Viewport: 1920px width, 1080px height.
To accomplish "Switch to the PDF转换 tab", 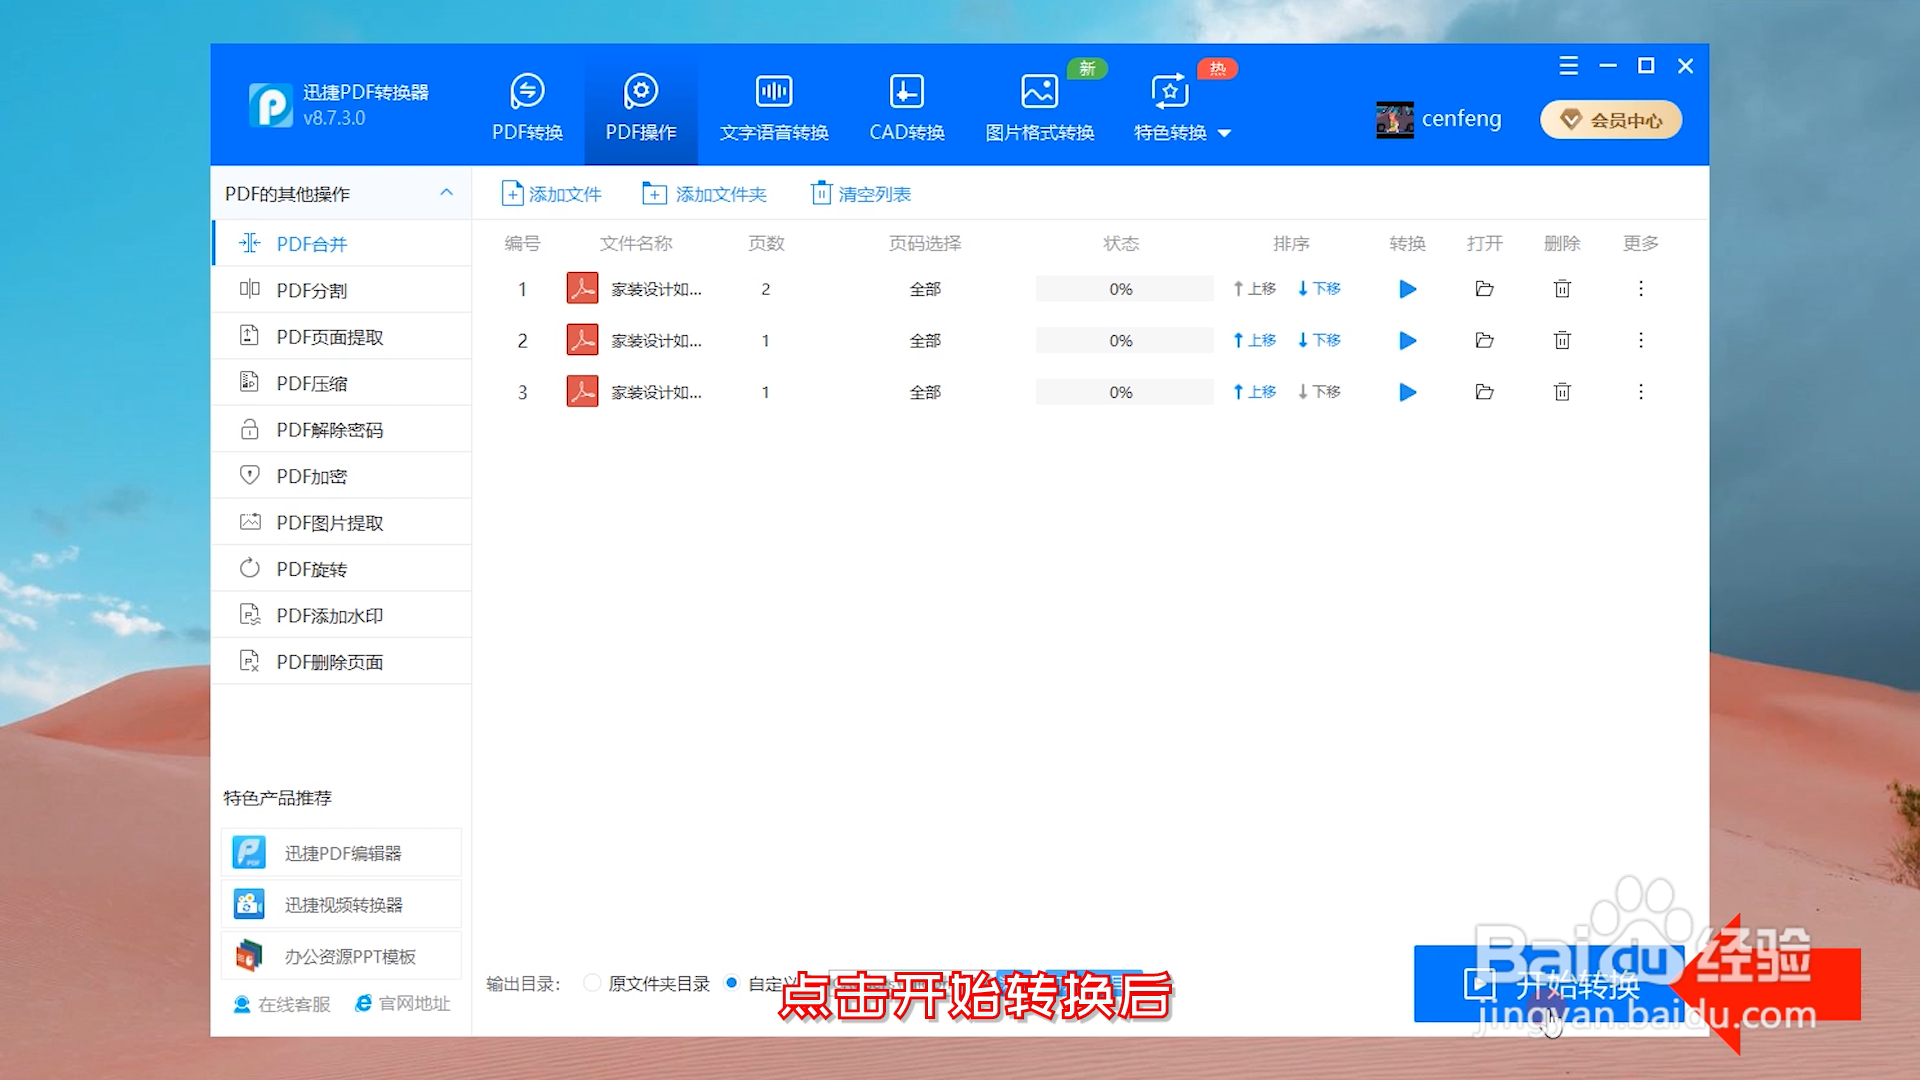I will pos(527,106).
